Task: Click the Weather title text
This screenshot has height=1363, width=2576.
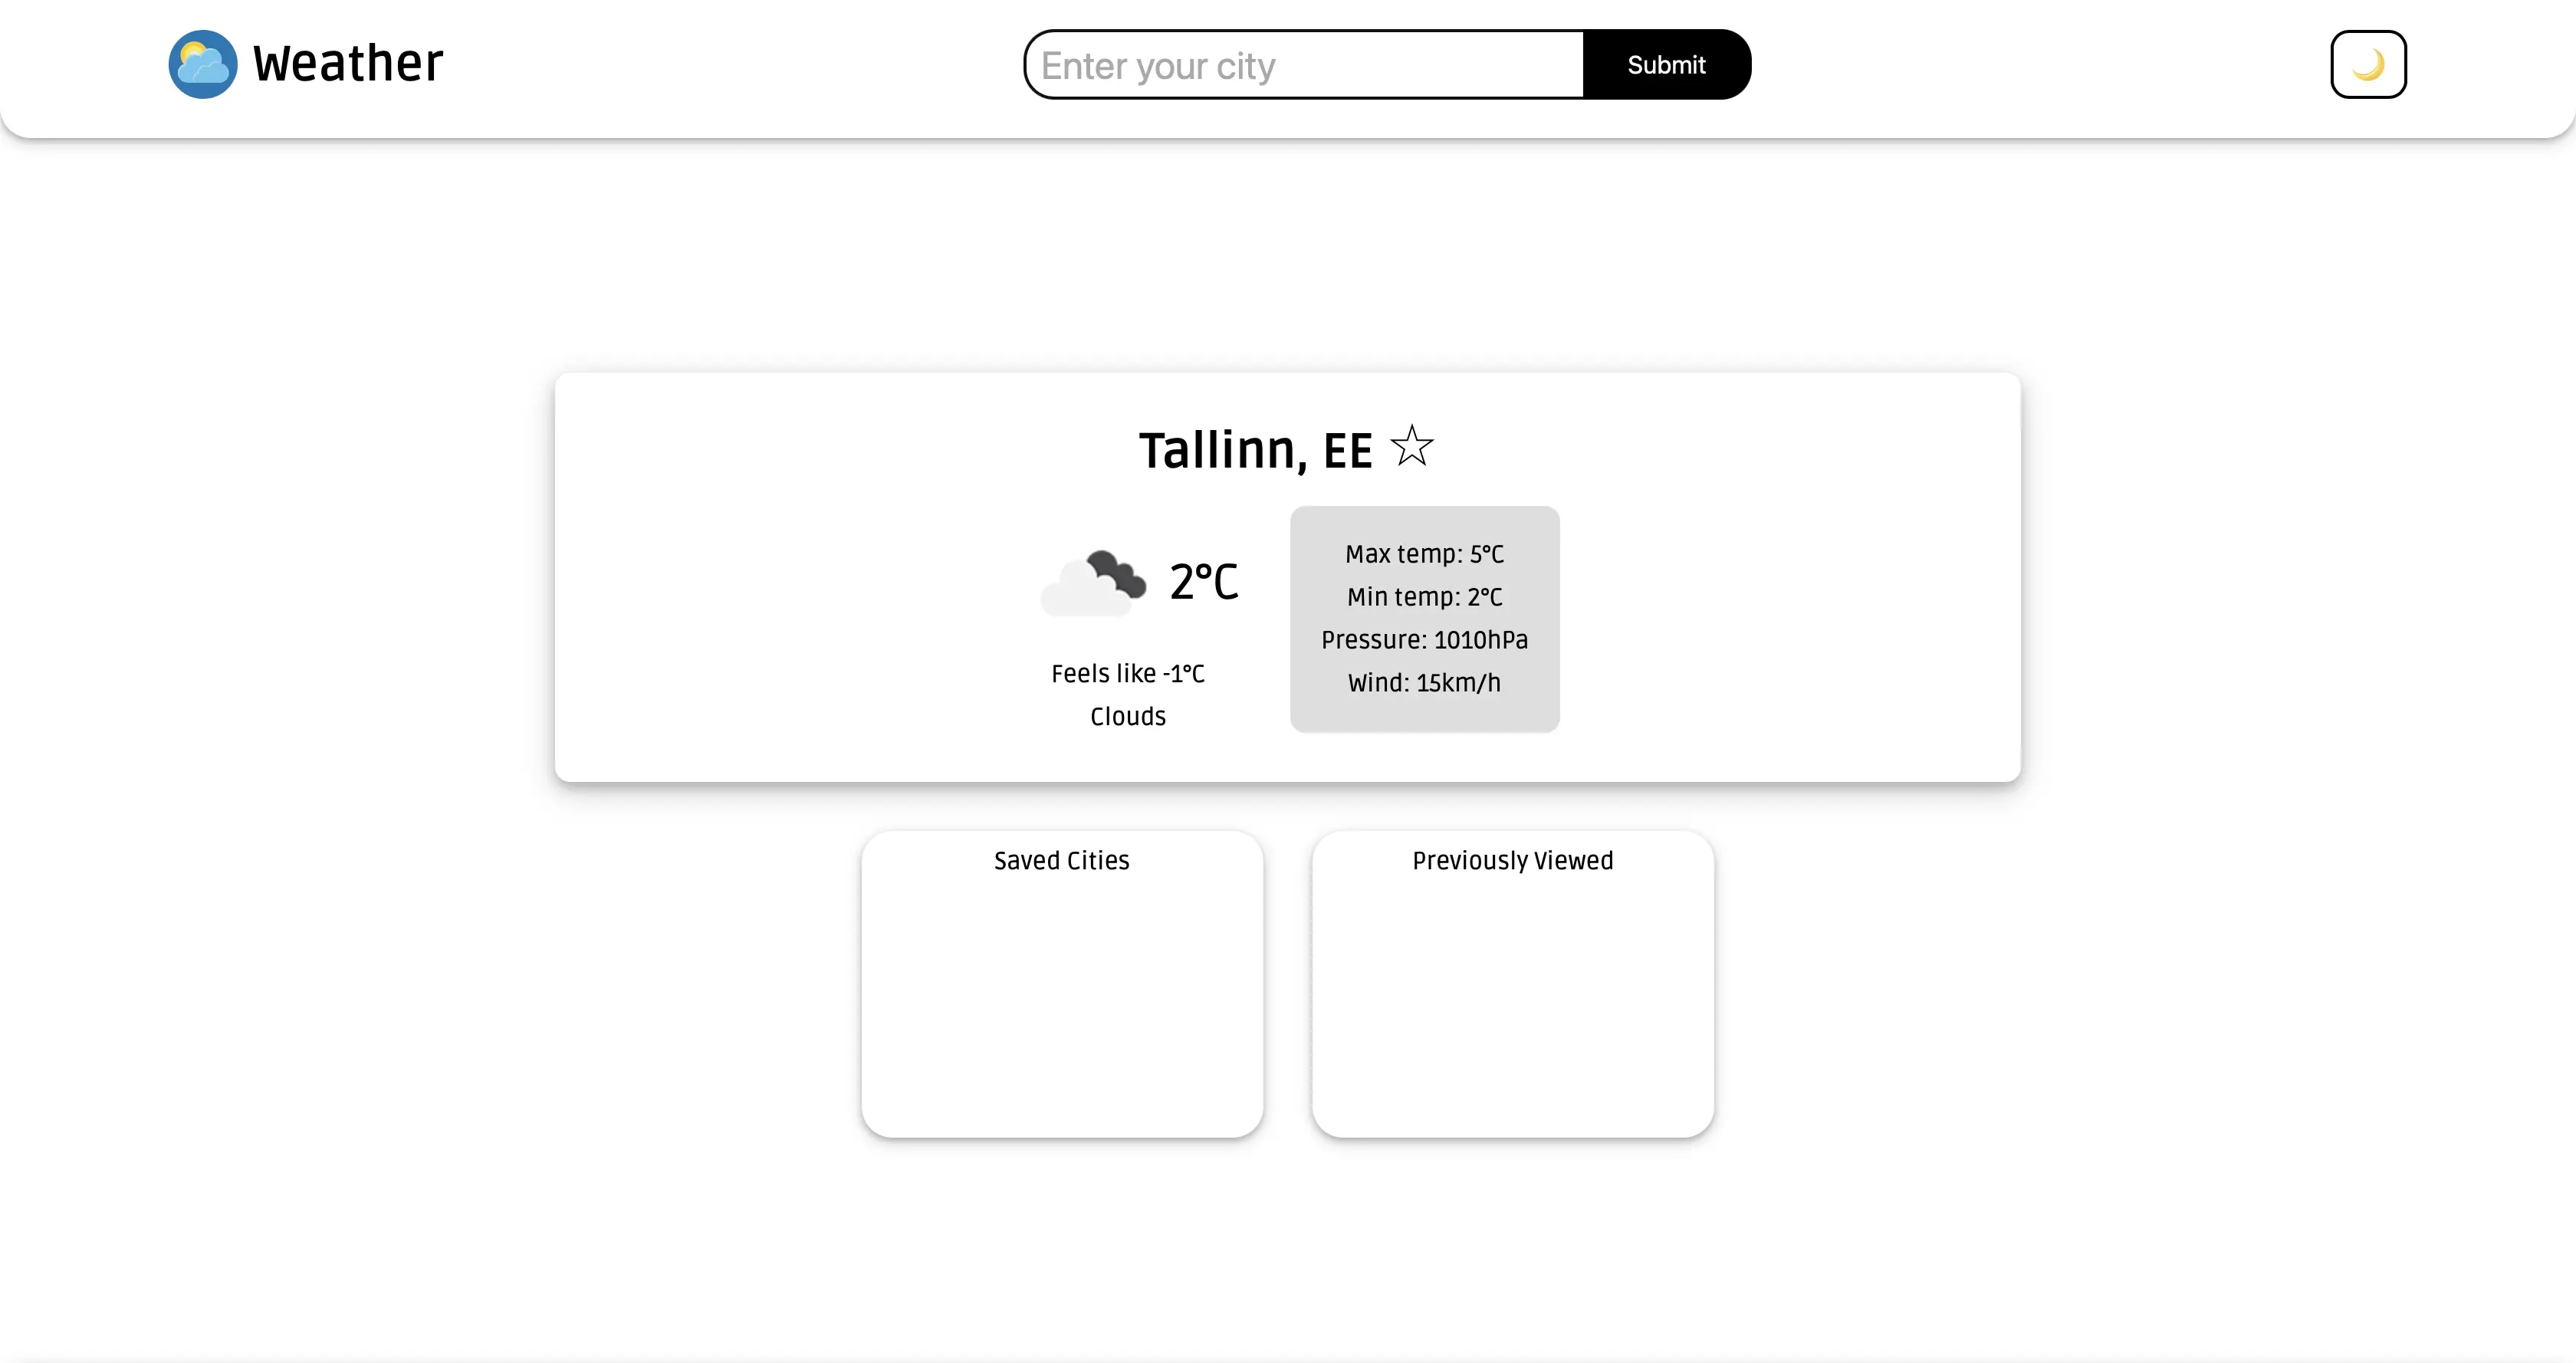Action: pyautogui.click(x=347, y=64)
